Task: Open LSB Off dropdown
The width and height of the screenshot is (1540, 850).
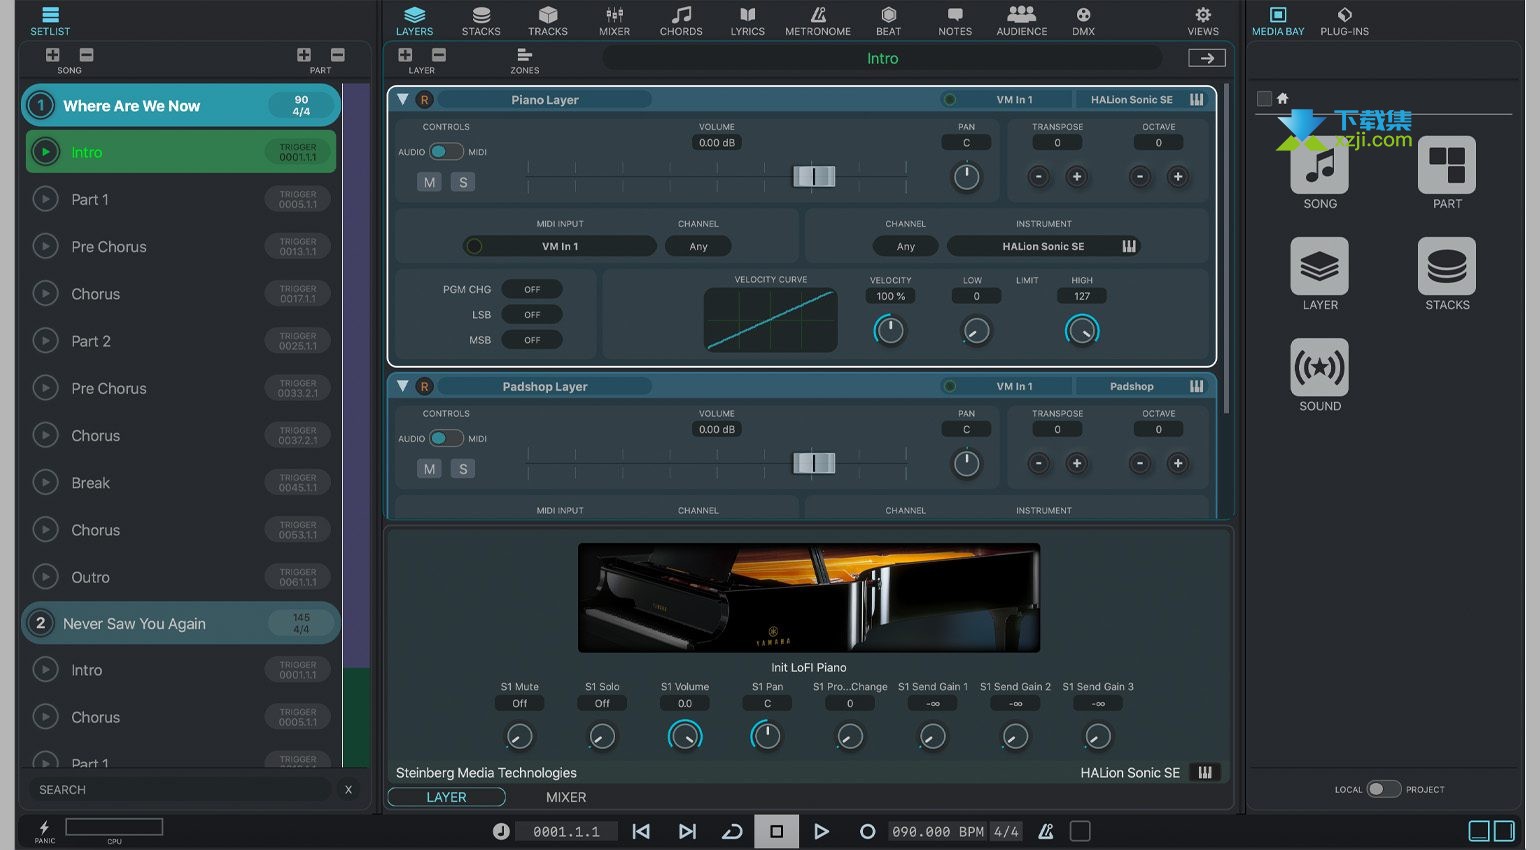Action: pyautogui.click(x=532, y=314)
